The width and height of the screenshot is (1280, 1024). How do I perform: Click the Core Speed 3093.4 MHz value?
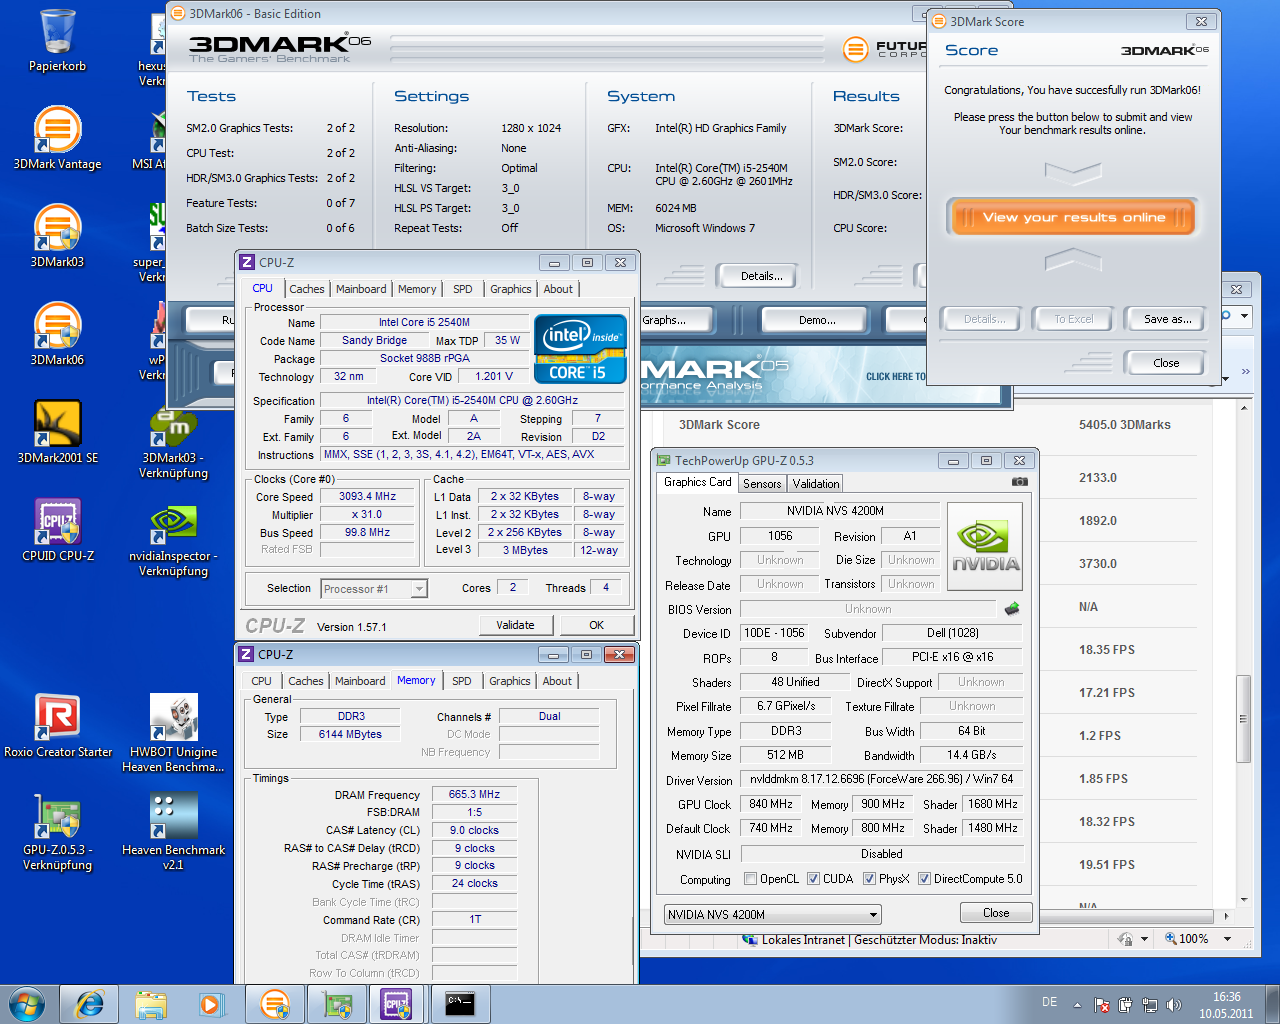pyautogui.click(x=367, y=496)
